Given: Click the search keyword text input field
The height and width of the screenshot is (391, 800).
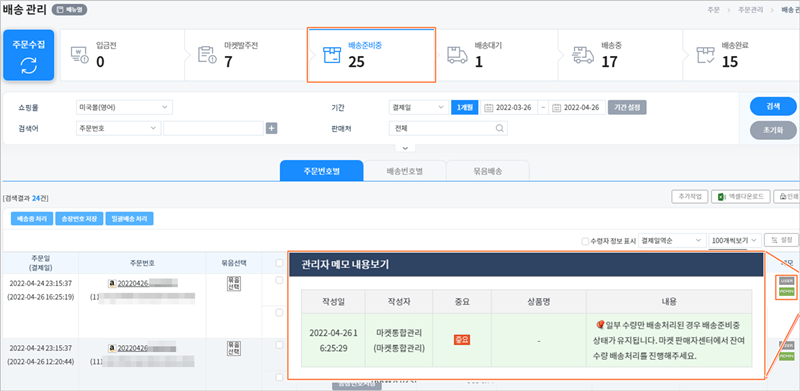Looking at the screenshot, I should 213,129.
